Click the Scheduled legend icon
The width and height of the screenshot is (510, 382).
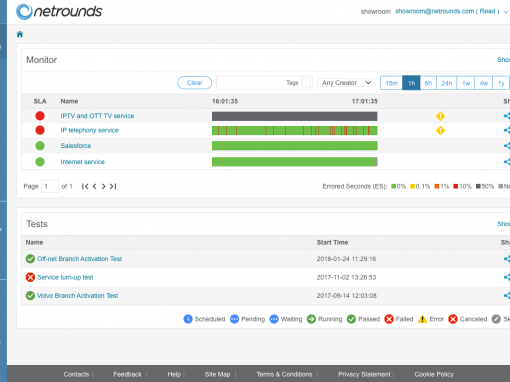tap(188, 319)
